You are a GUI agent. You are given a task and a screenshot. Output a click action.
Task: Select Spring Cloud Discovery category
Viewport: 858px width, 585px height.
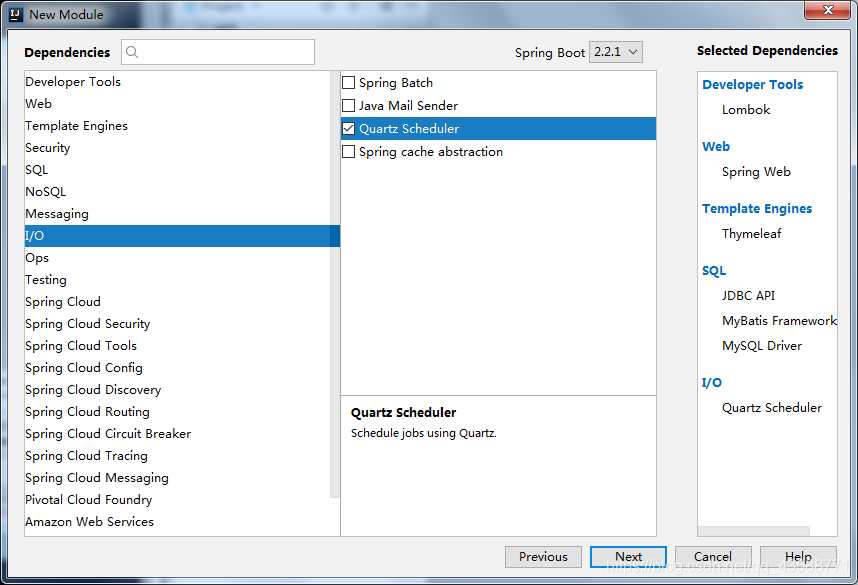pyautogui.click(x=177, y=390)
